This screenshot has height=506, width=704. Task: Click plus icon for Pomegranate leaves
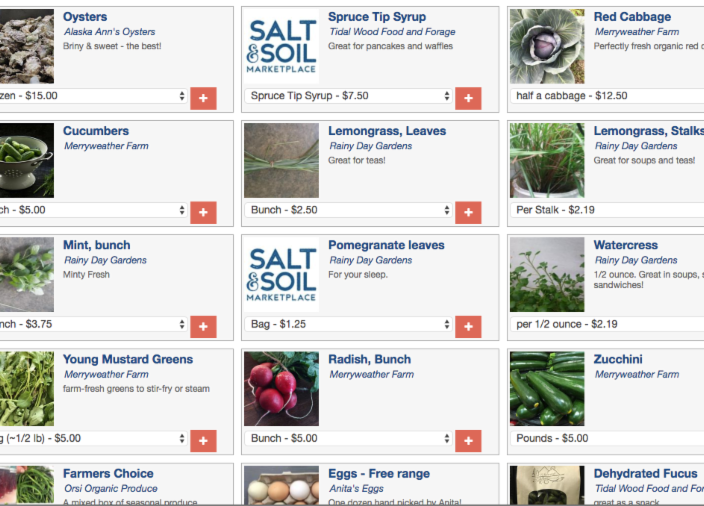(468, 326)
